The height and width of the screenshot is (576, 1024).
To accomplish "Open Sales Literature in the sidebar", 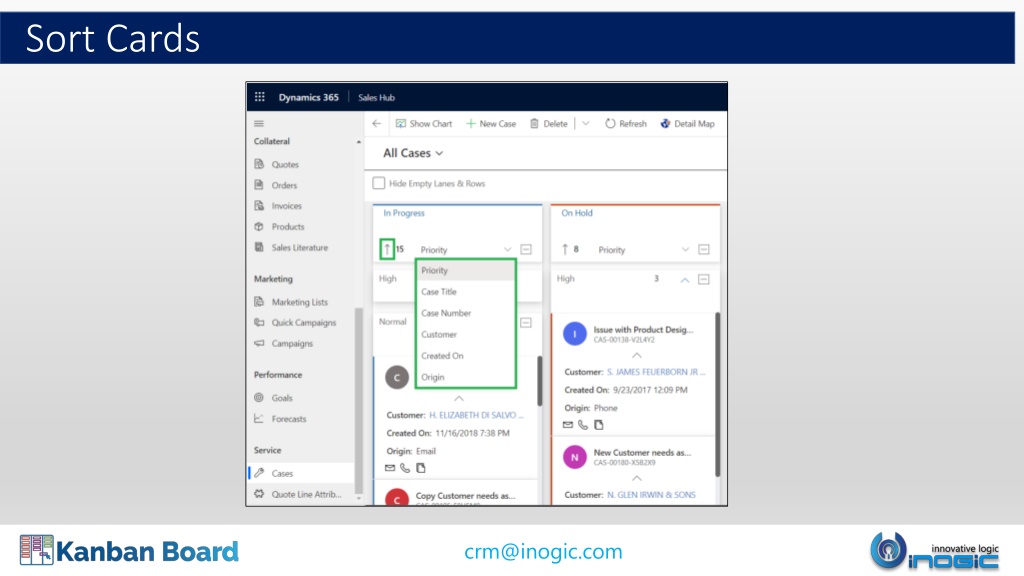I will click(x=301, y=248).
